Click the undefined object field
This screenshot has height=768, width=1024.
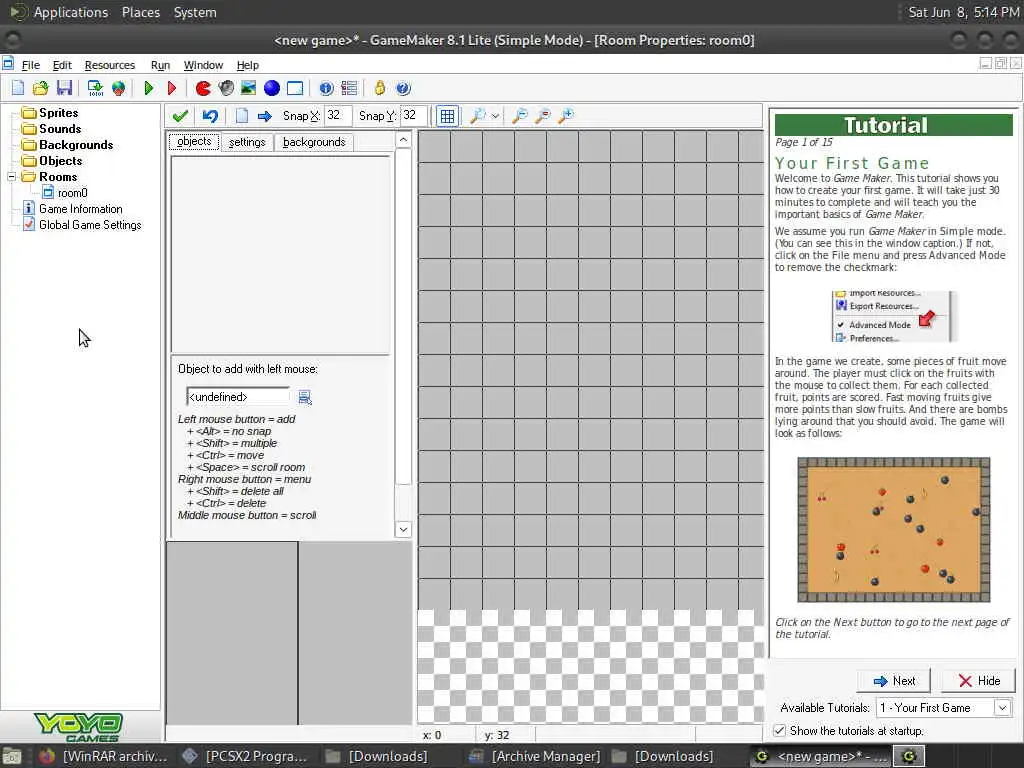(x=238, y=397)
